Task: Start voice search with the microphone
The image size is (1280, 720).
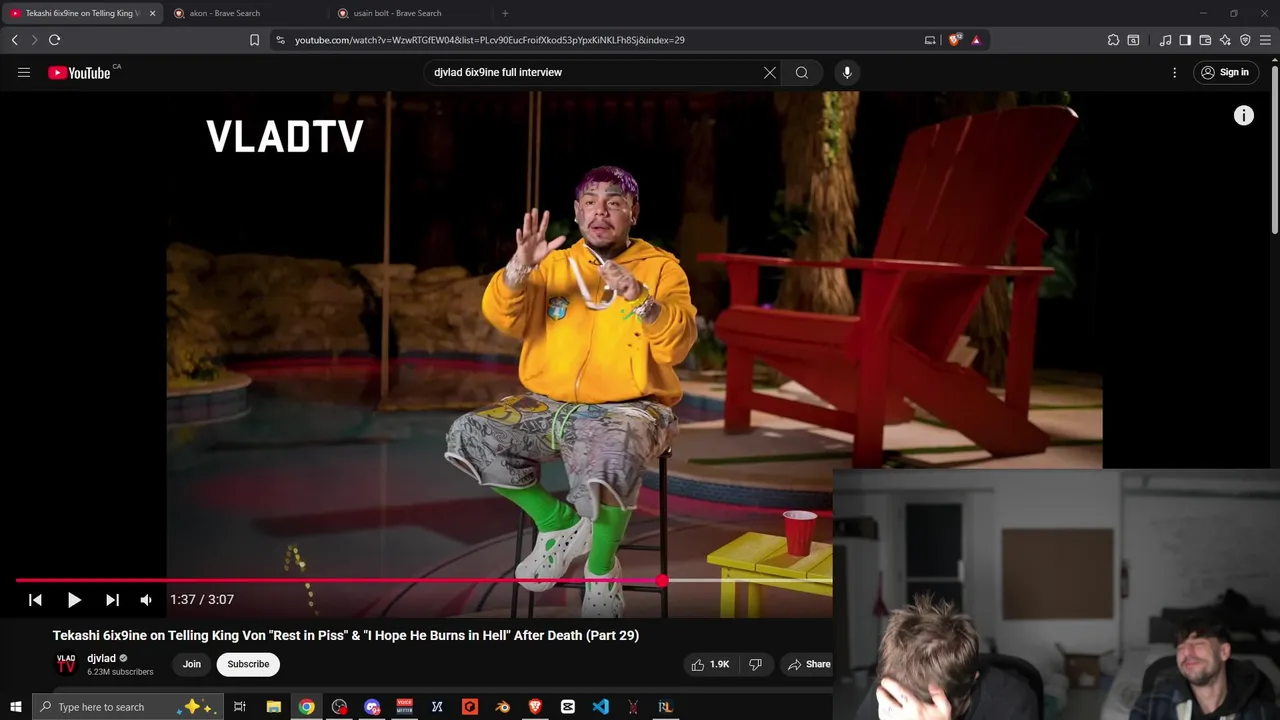Action: pos(847,72)
